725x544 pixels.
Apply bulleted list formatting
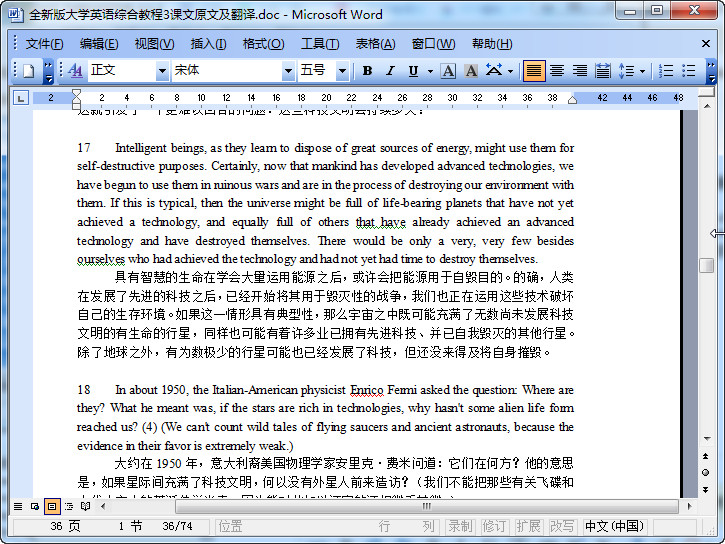coord(689,71)
